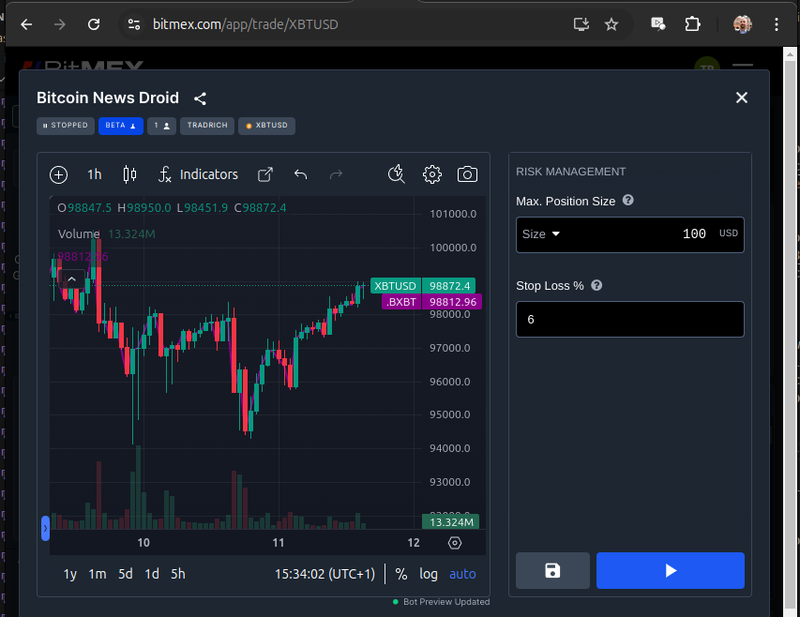Click the bitmex.com address bar URL
800x617 pixels.
pos(245,24)
